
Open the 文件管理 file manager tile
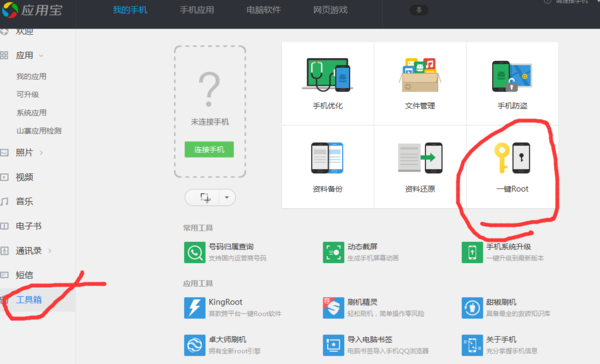(x=420, y=83)
